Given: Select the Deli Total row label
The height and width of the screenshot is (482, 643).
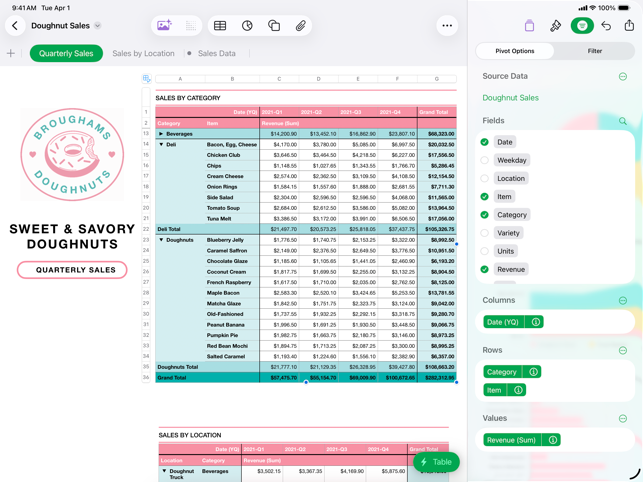Looking at the screenshot, I should coord(169,229).
